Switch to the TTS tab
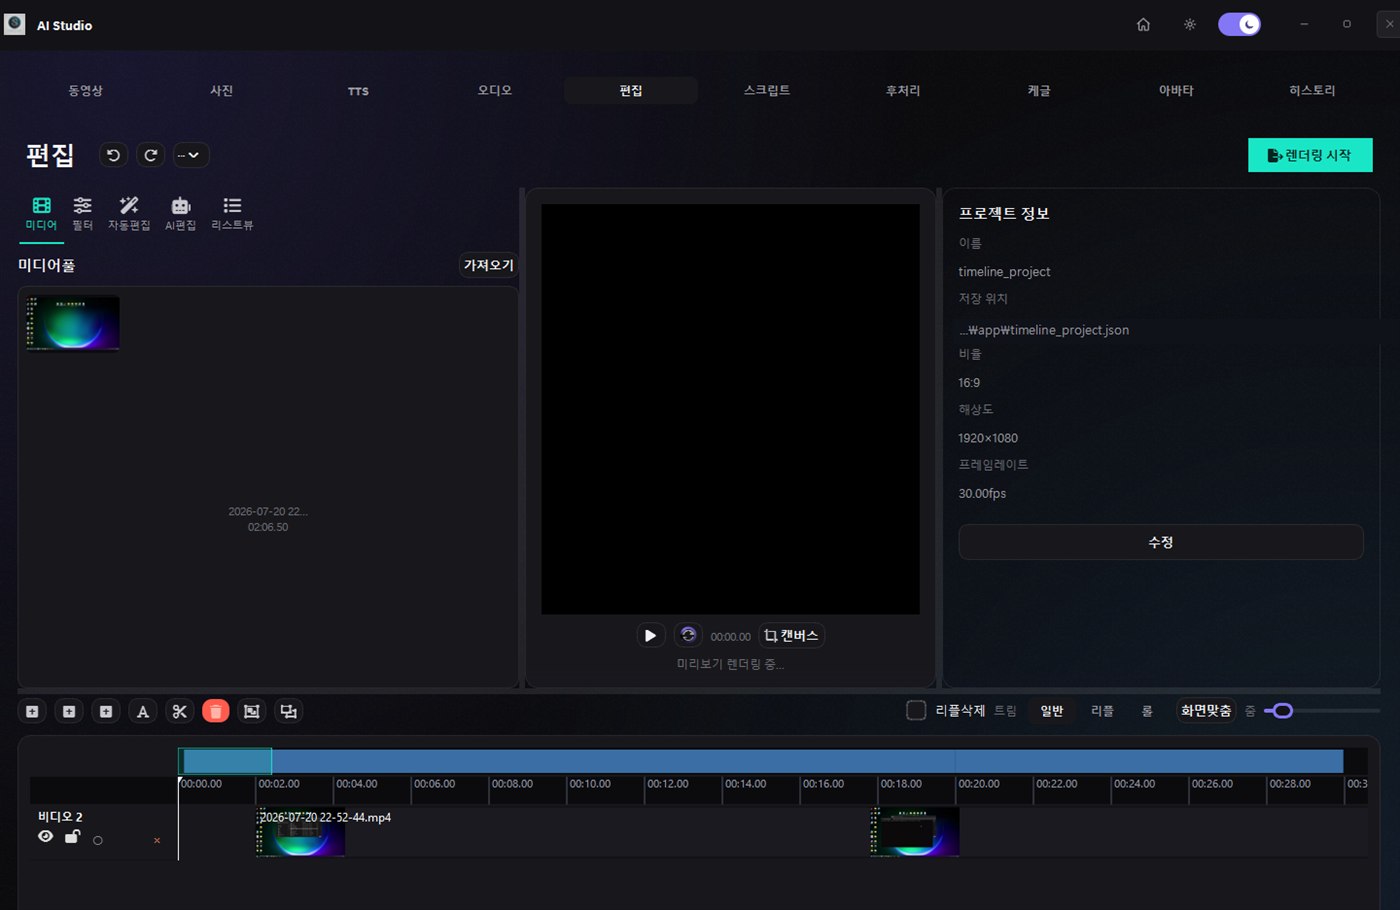Viewport: 1400px width, 910px height. point(358,91)
